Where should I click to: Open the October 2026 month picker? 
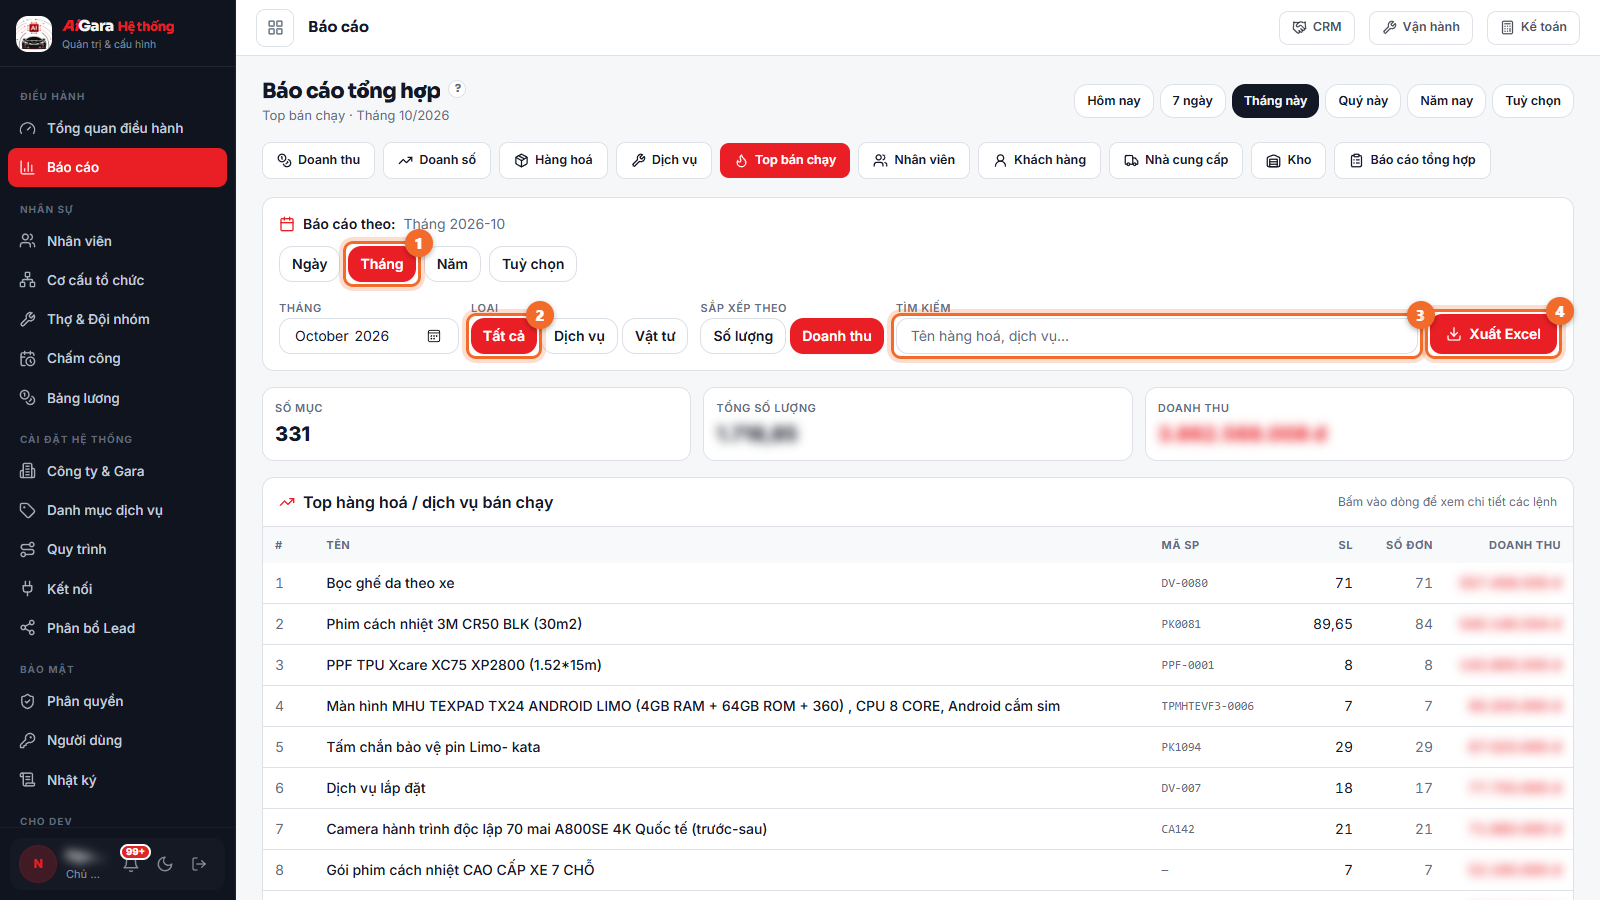tap(368, 336)
